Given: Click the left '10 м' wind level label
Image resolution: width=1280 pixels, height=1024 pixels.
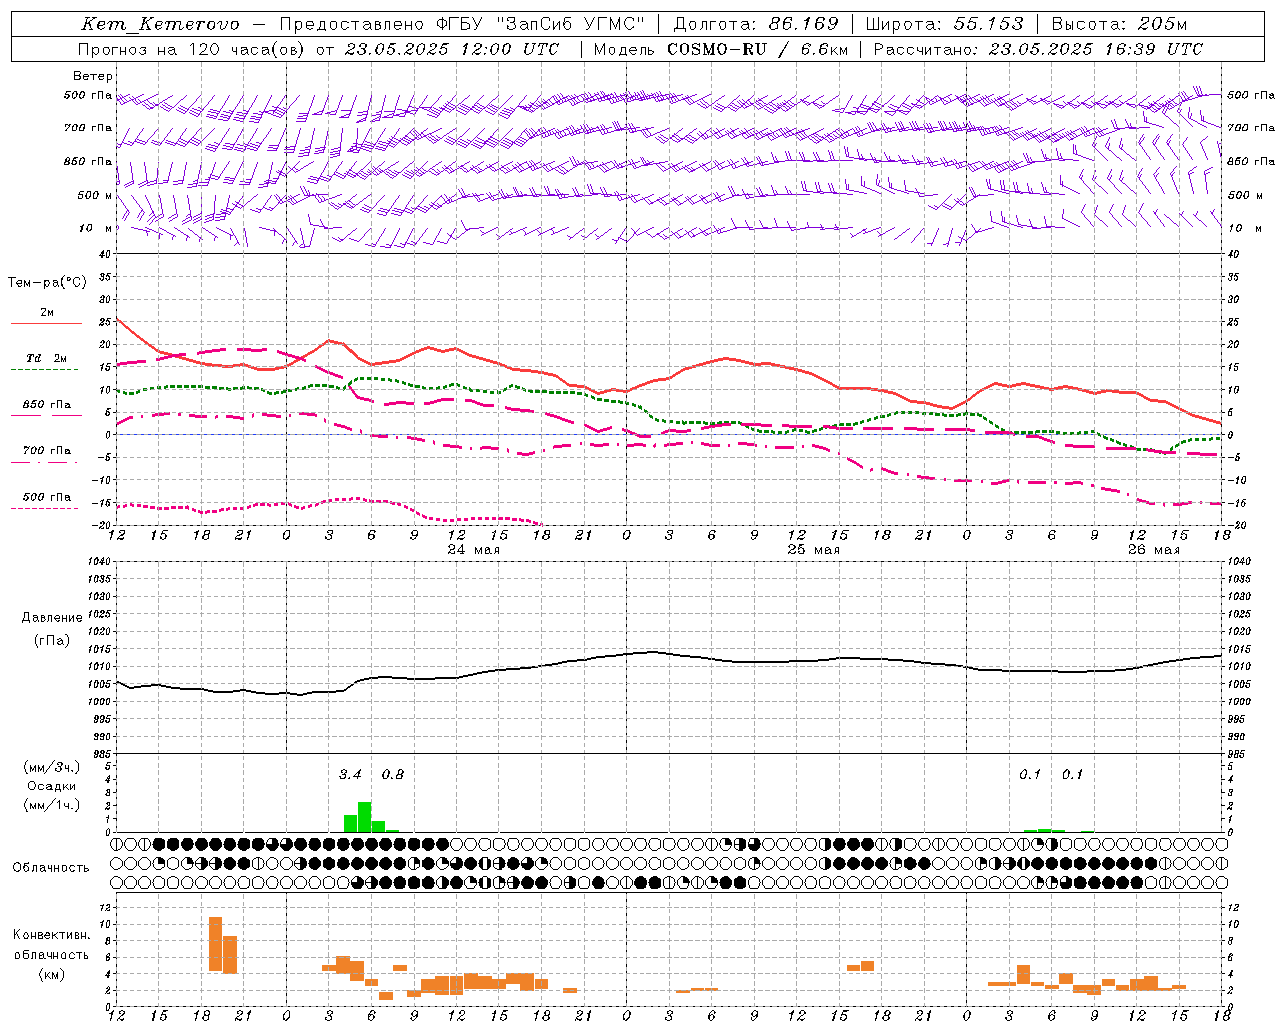Looking at the screenshot, I should [97, 228].
